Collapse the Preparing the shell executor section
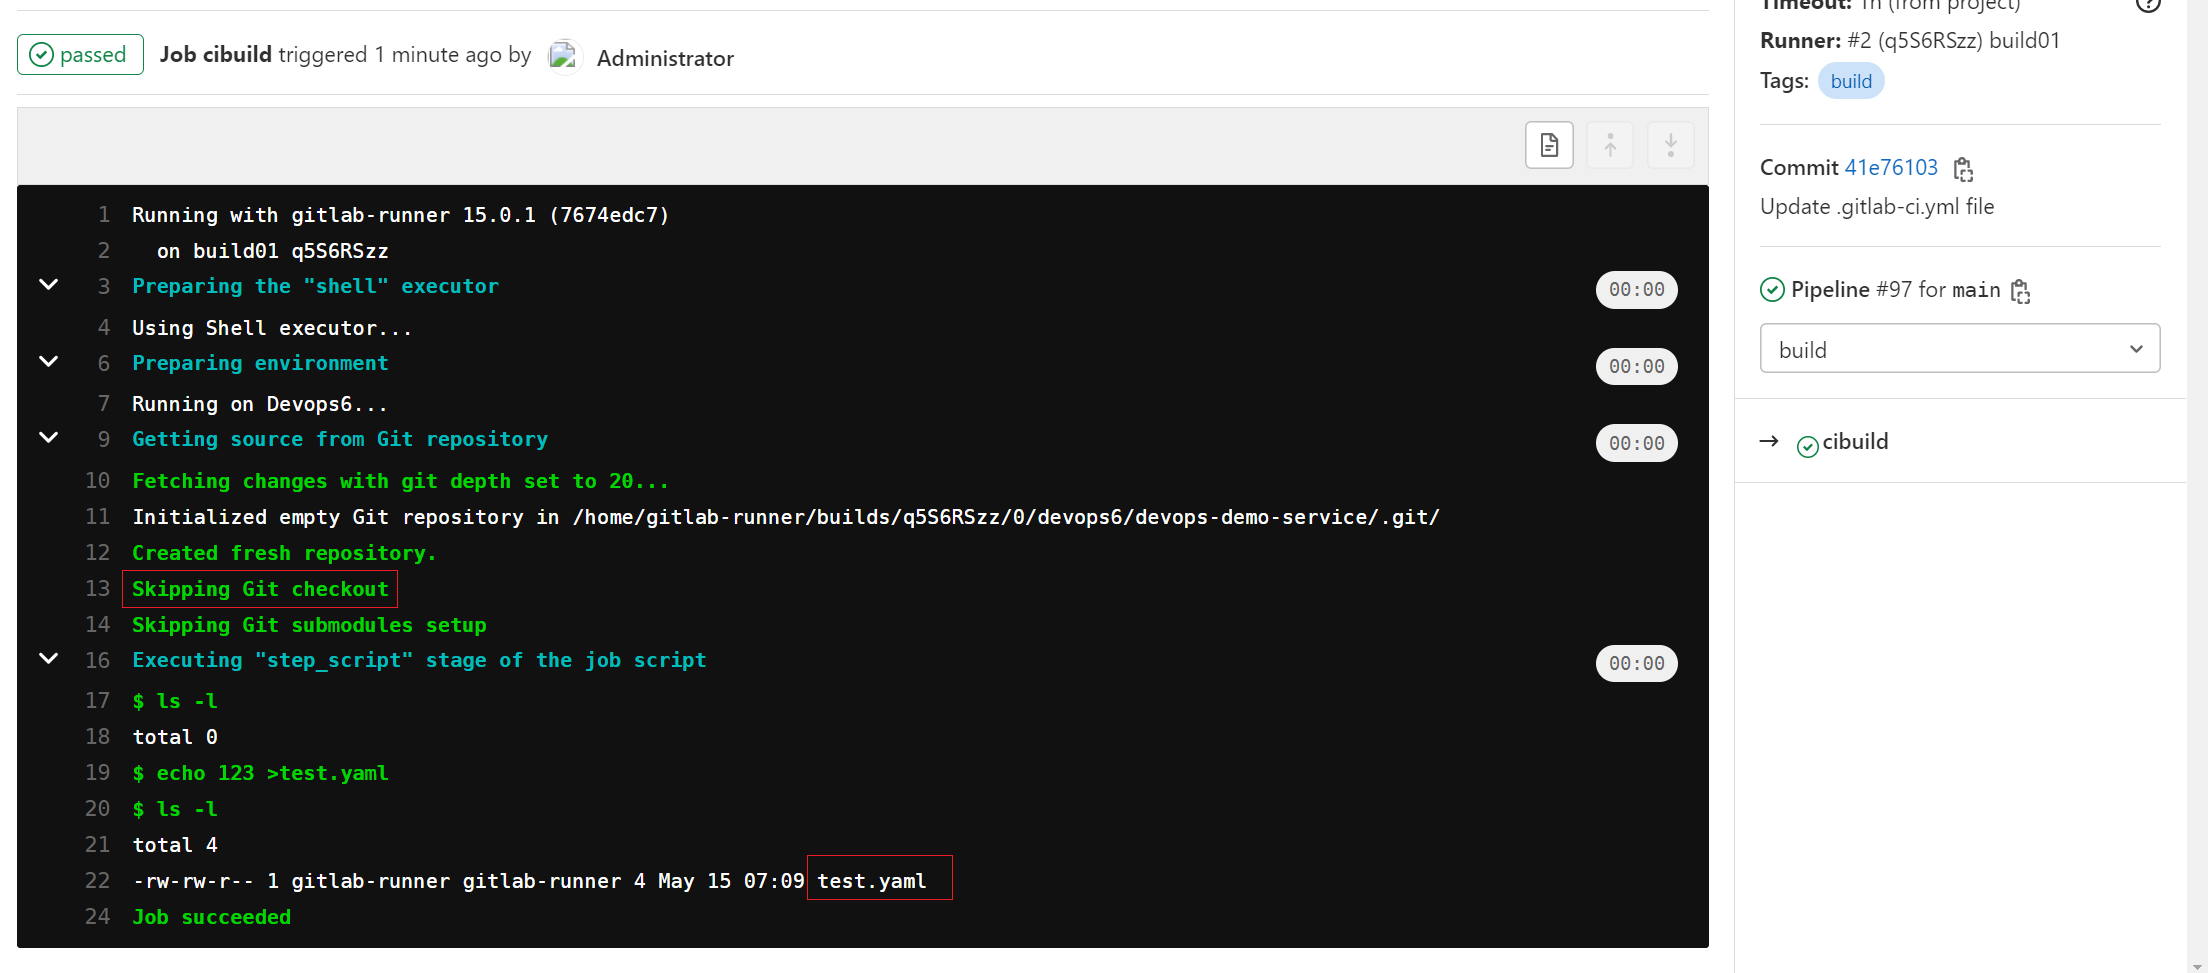The image size is (2208, 973). (x=48, y=285)
